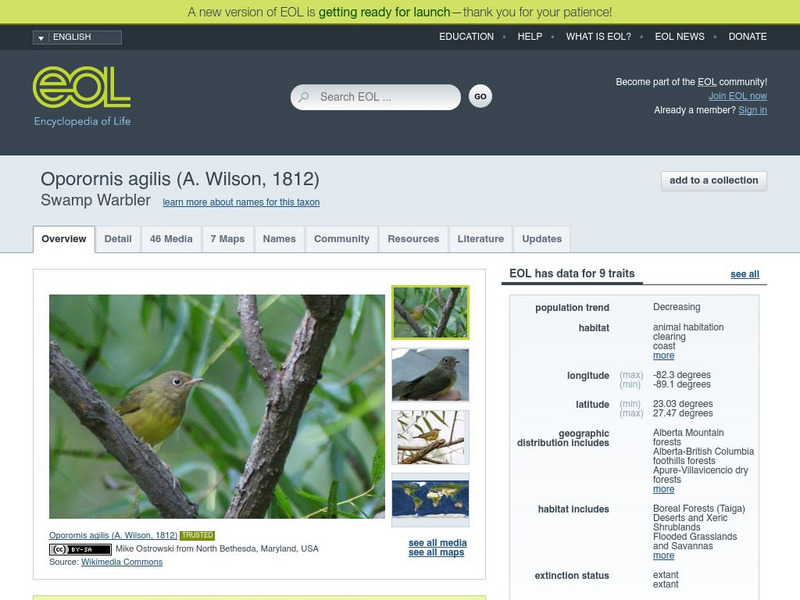Click see all traits link
Screen dimensions: 800x600
tap(744, 274)
